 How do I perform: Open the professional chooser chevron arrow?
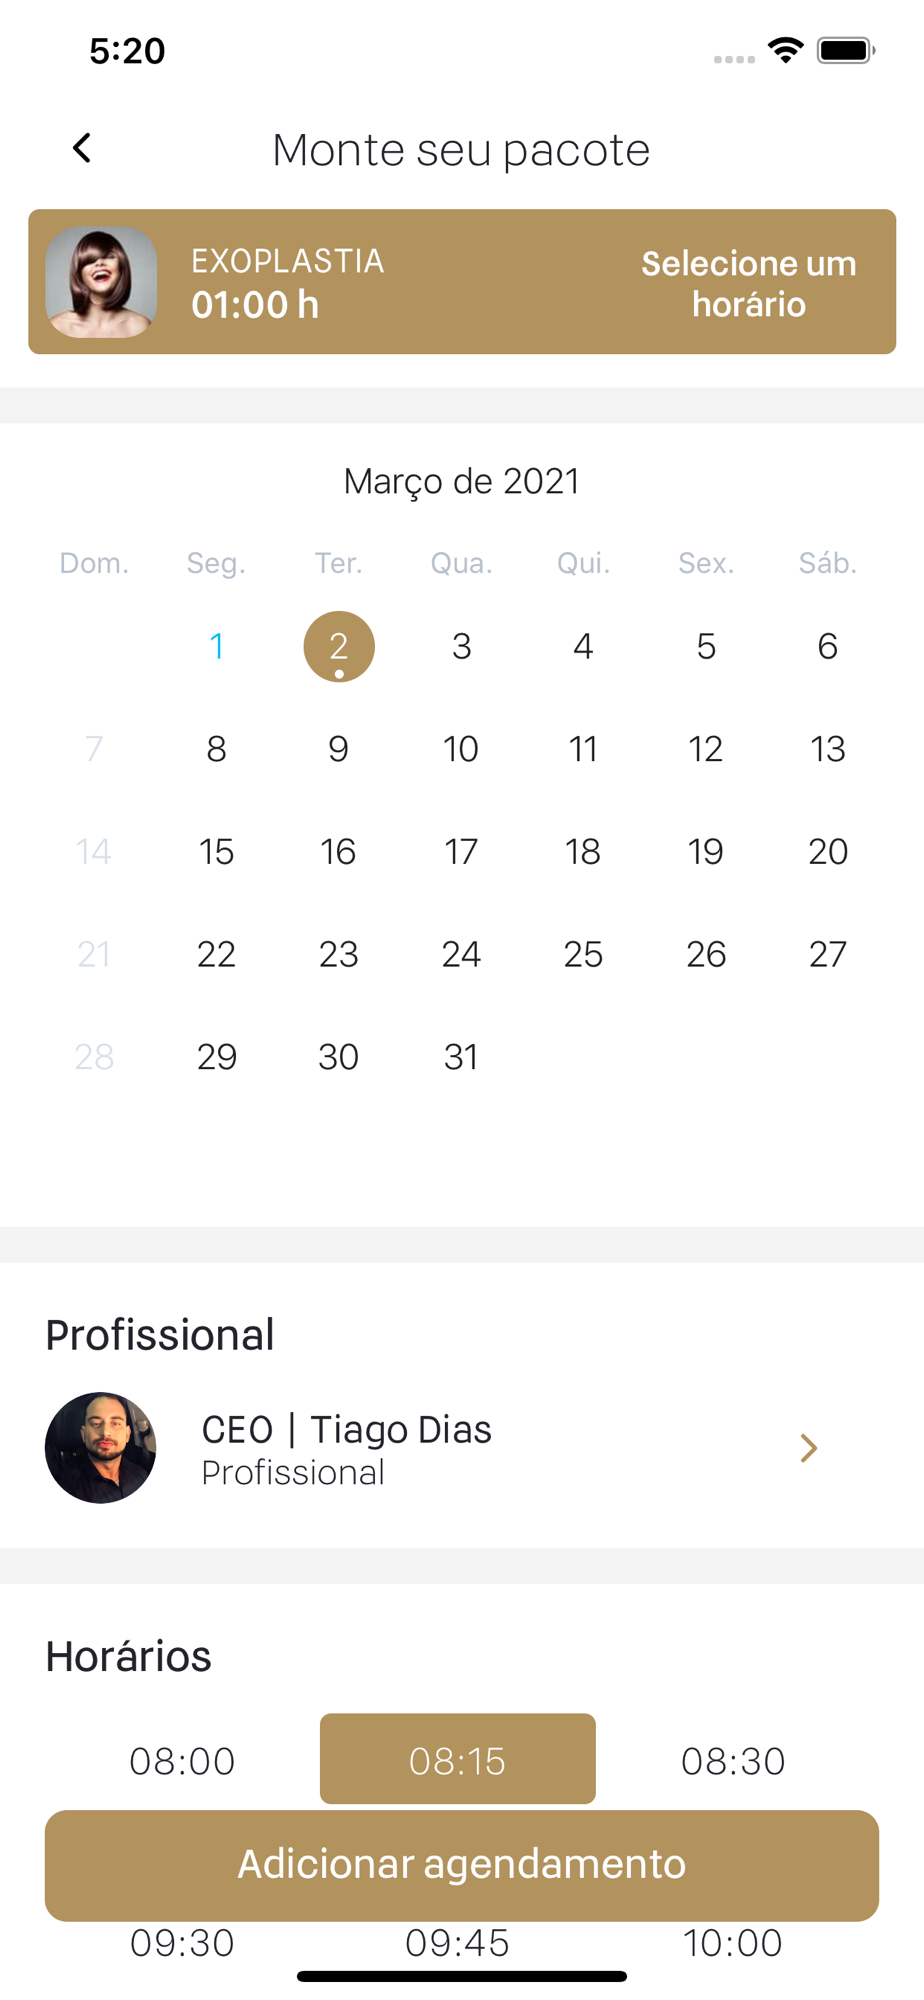coord(808,1448)
